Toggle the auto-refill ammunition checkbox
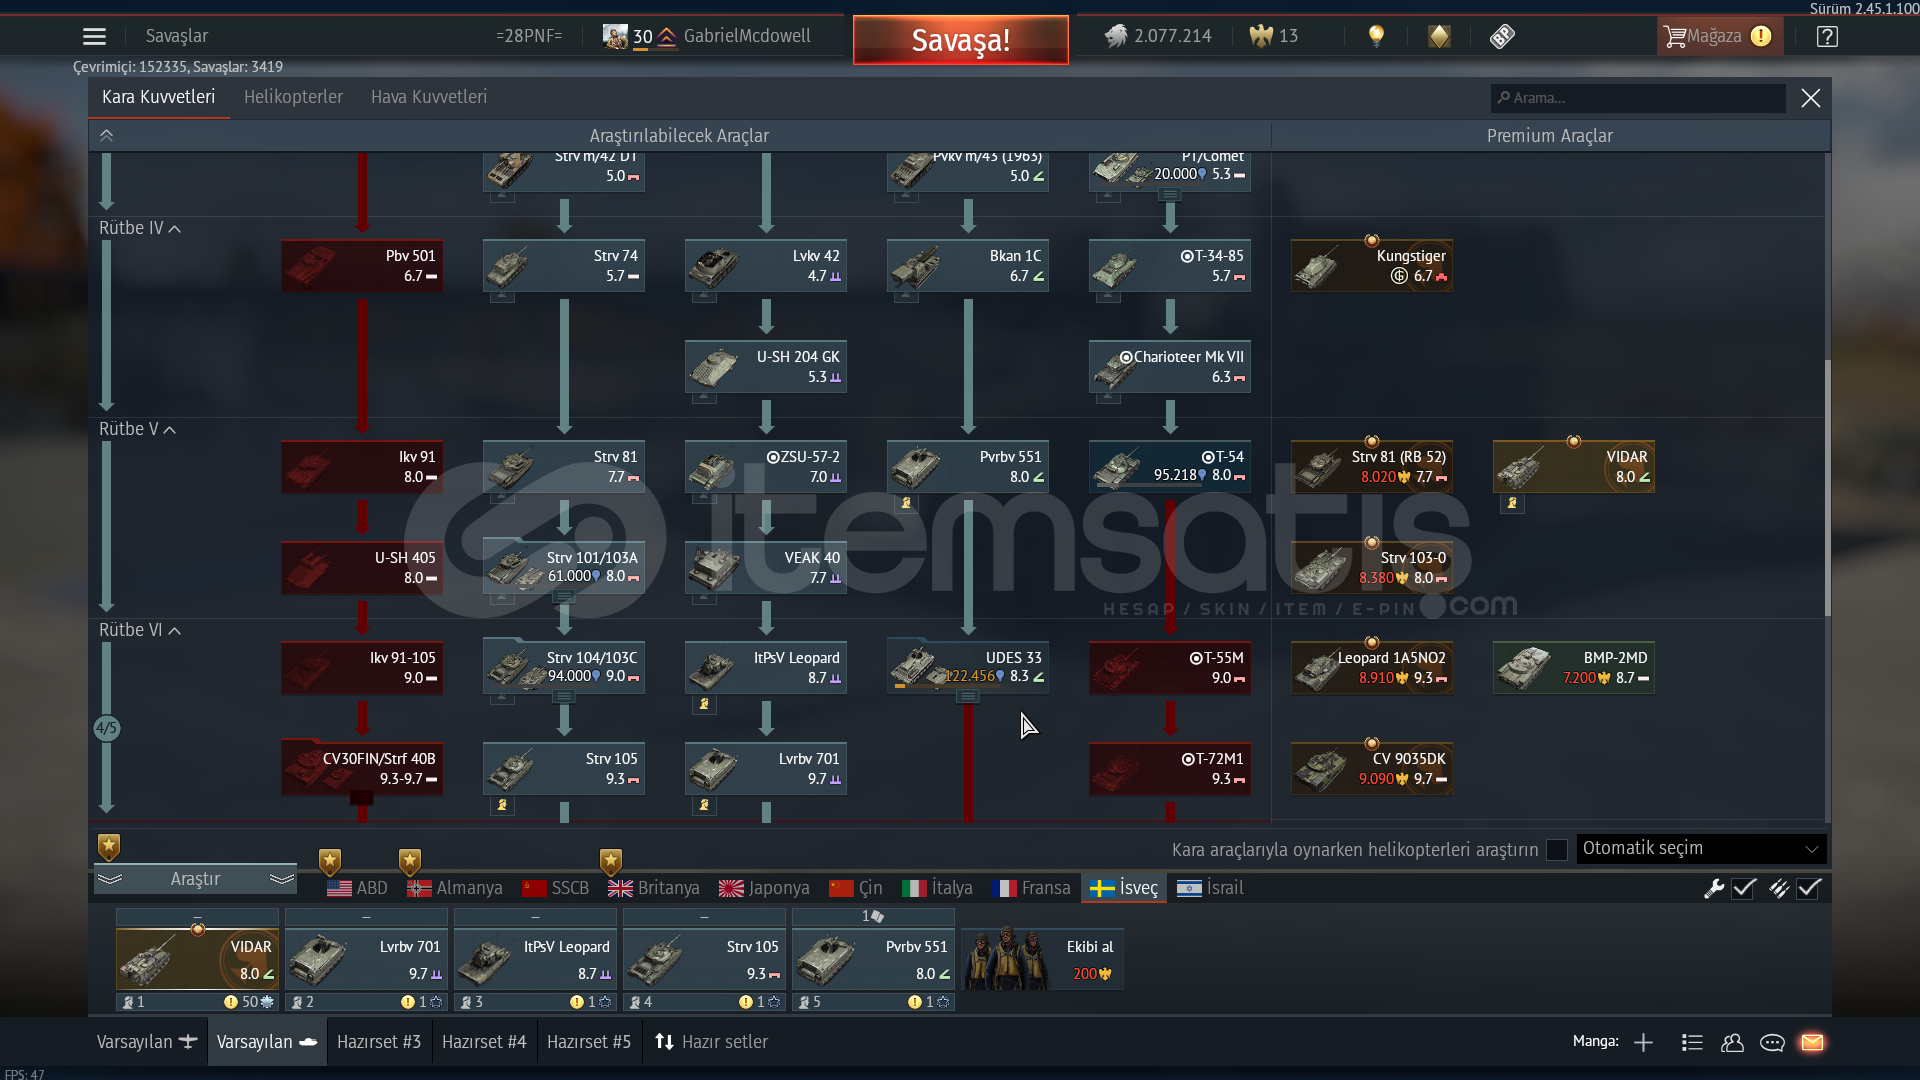The width and height of the screenshot is (1920, 1080). (1809, 888)
